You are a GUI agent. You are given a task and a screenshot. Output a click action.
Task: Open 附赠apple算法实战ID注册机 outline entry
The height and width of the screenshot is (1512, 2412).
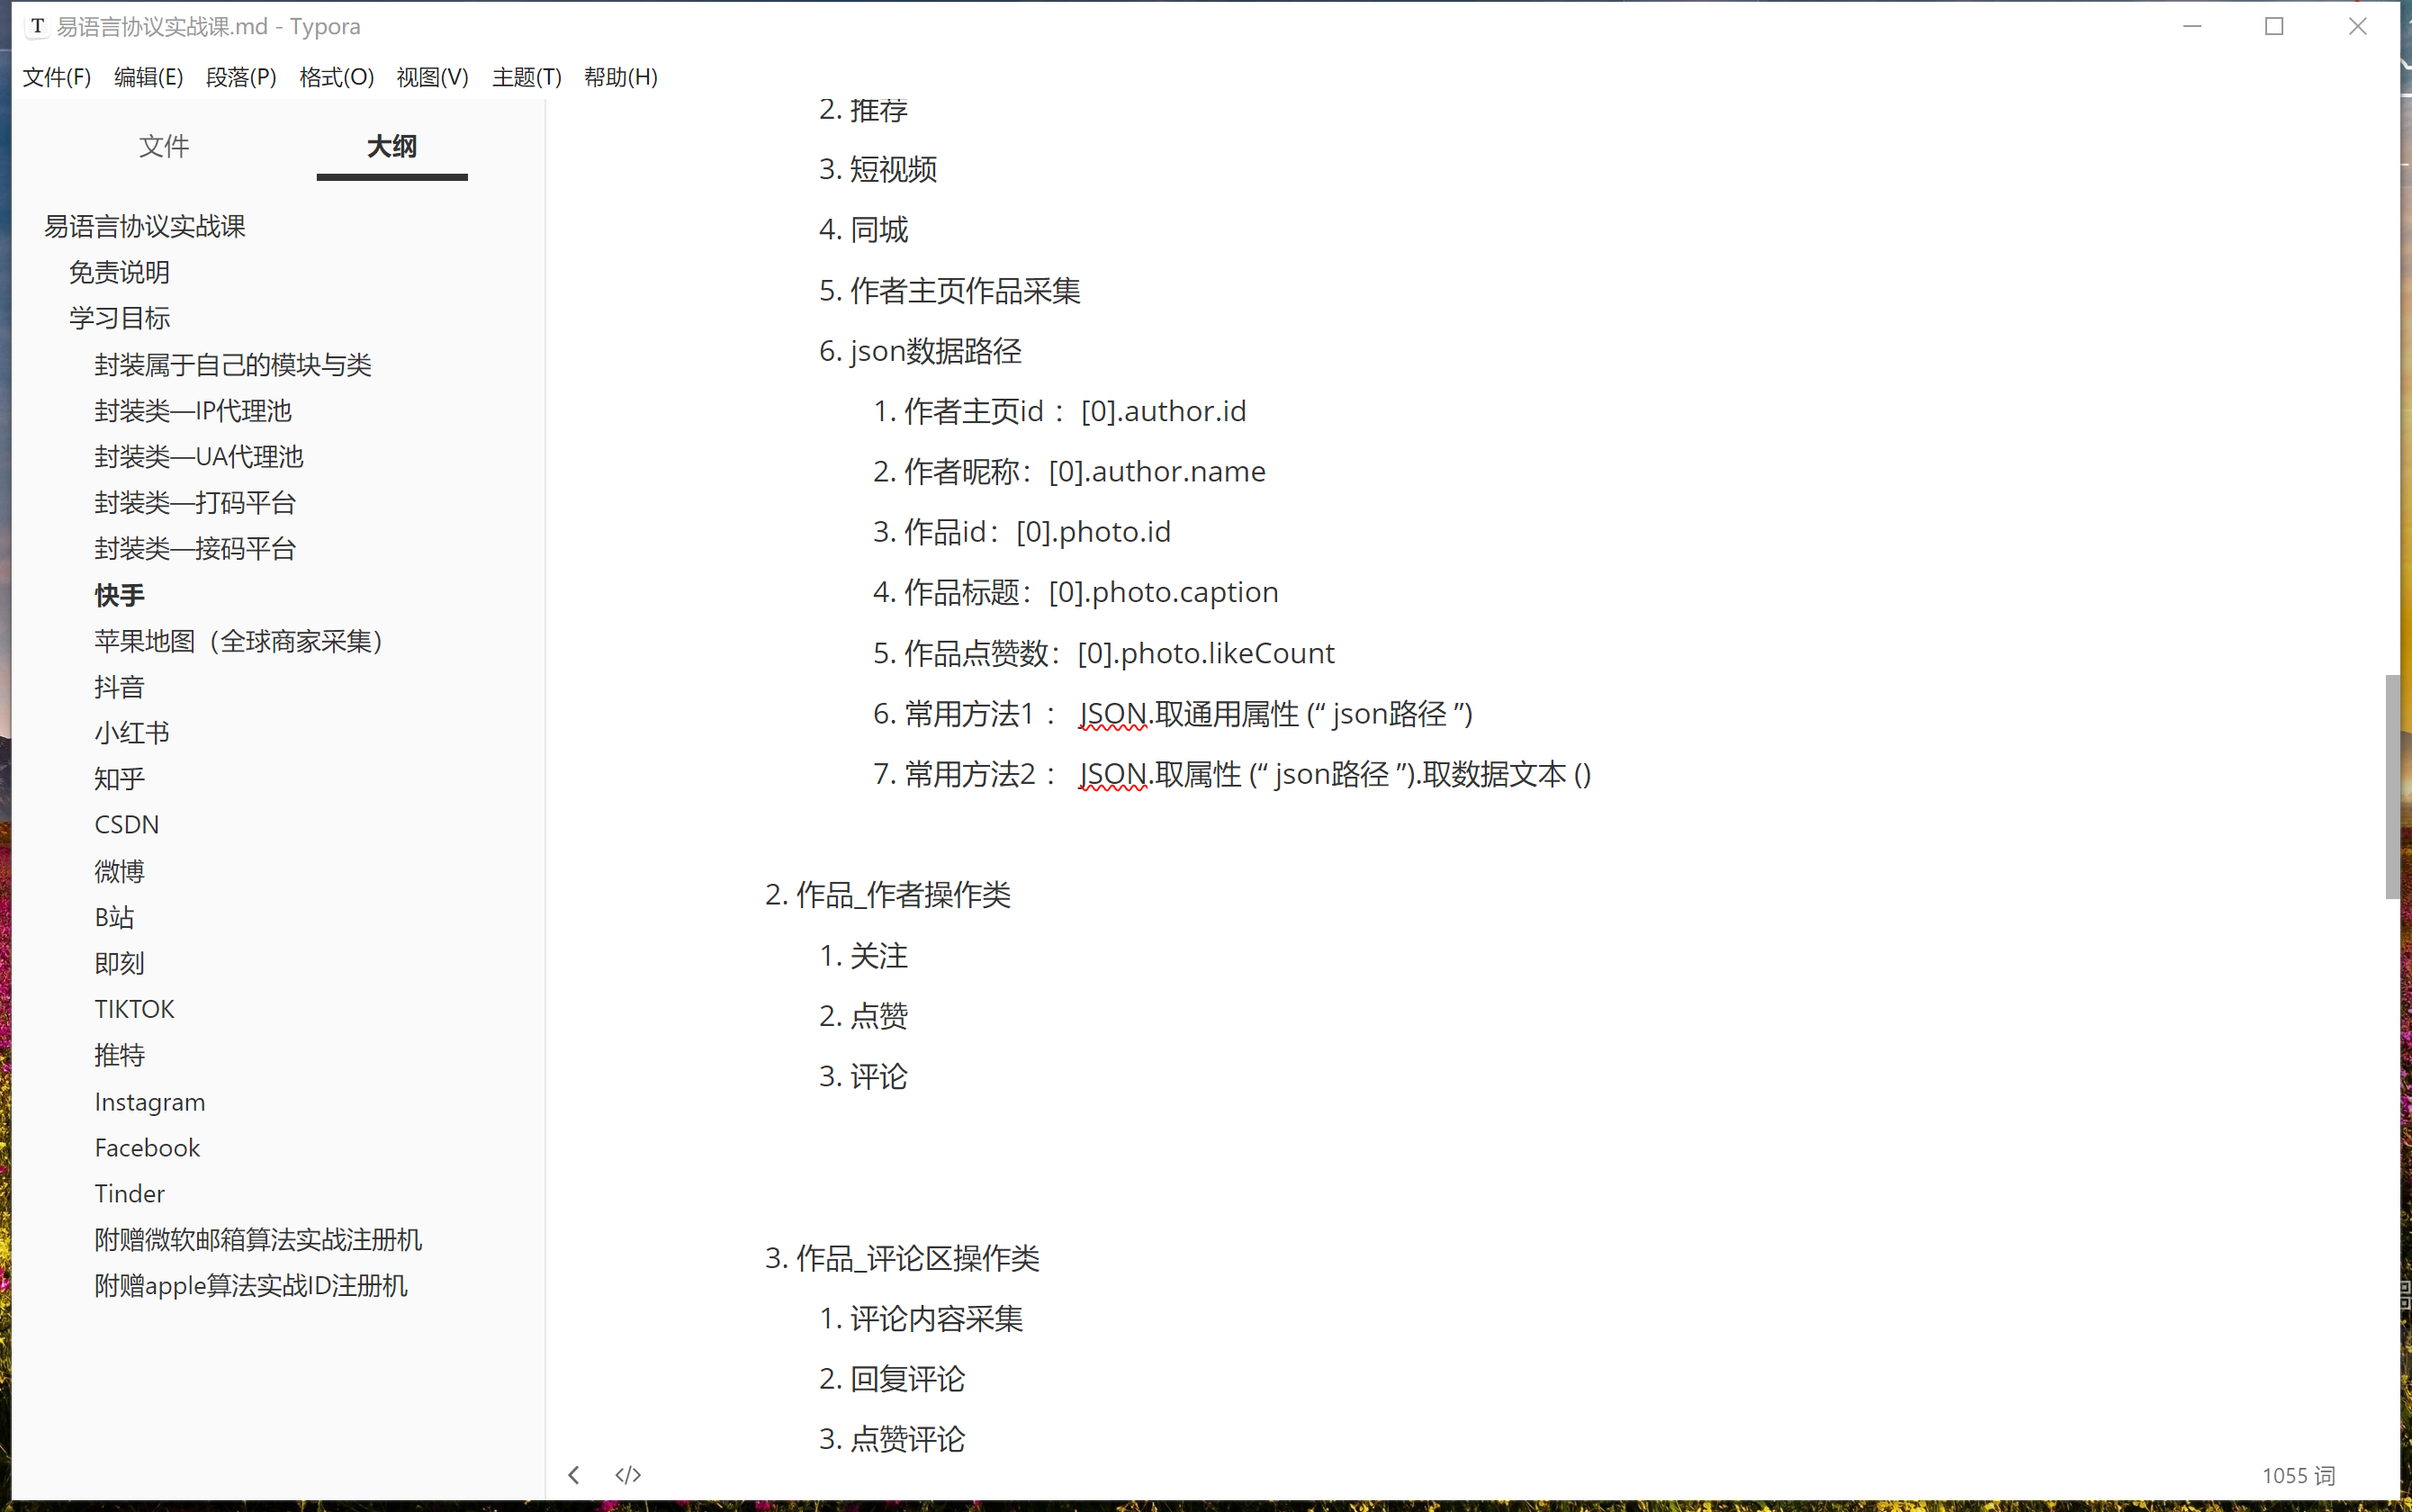click(x=251, y=1286)
